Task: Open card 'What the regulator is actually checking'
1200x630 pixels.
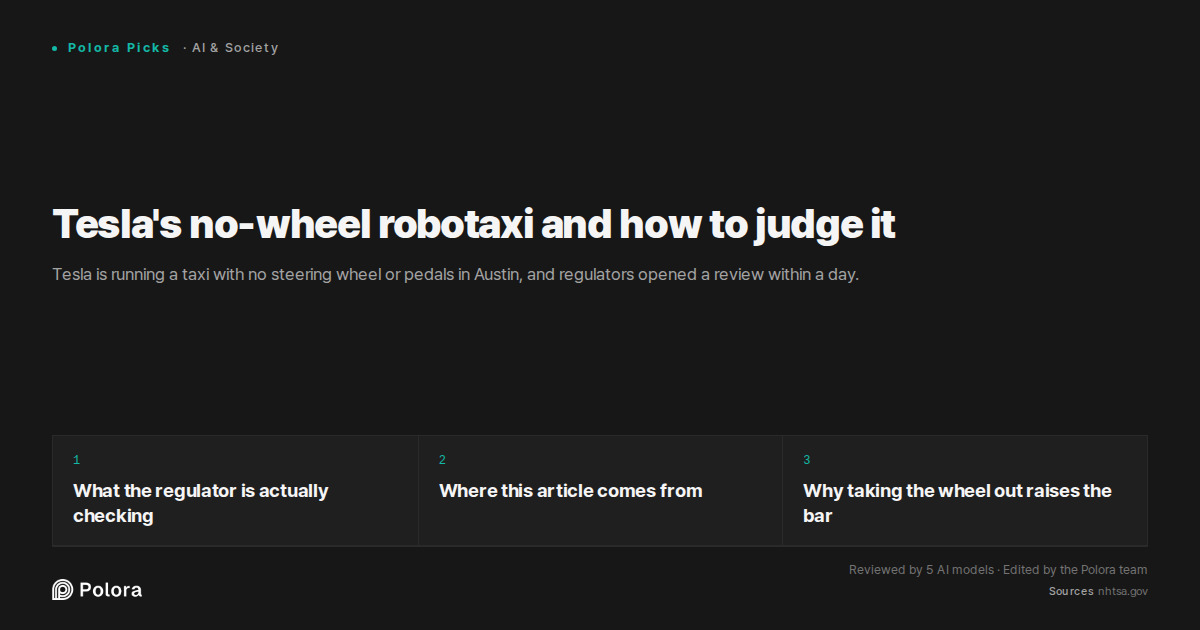Action: coord(235,491)
